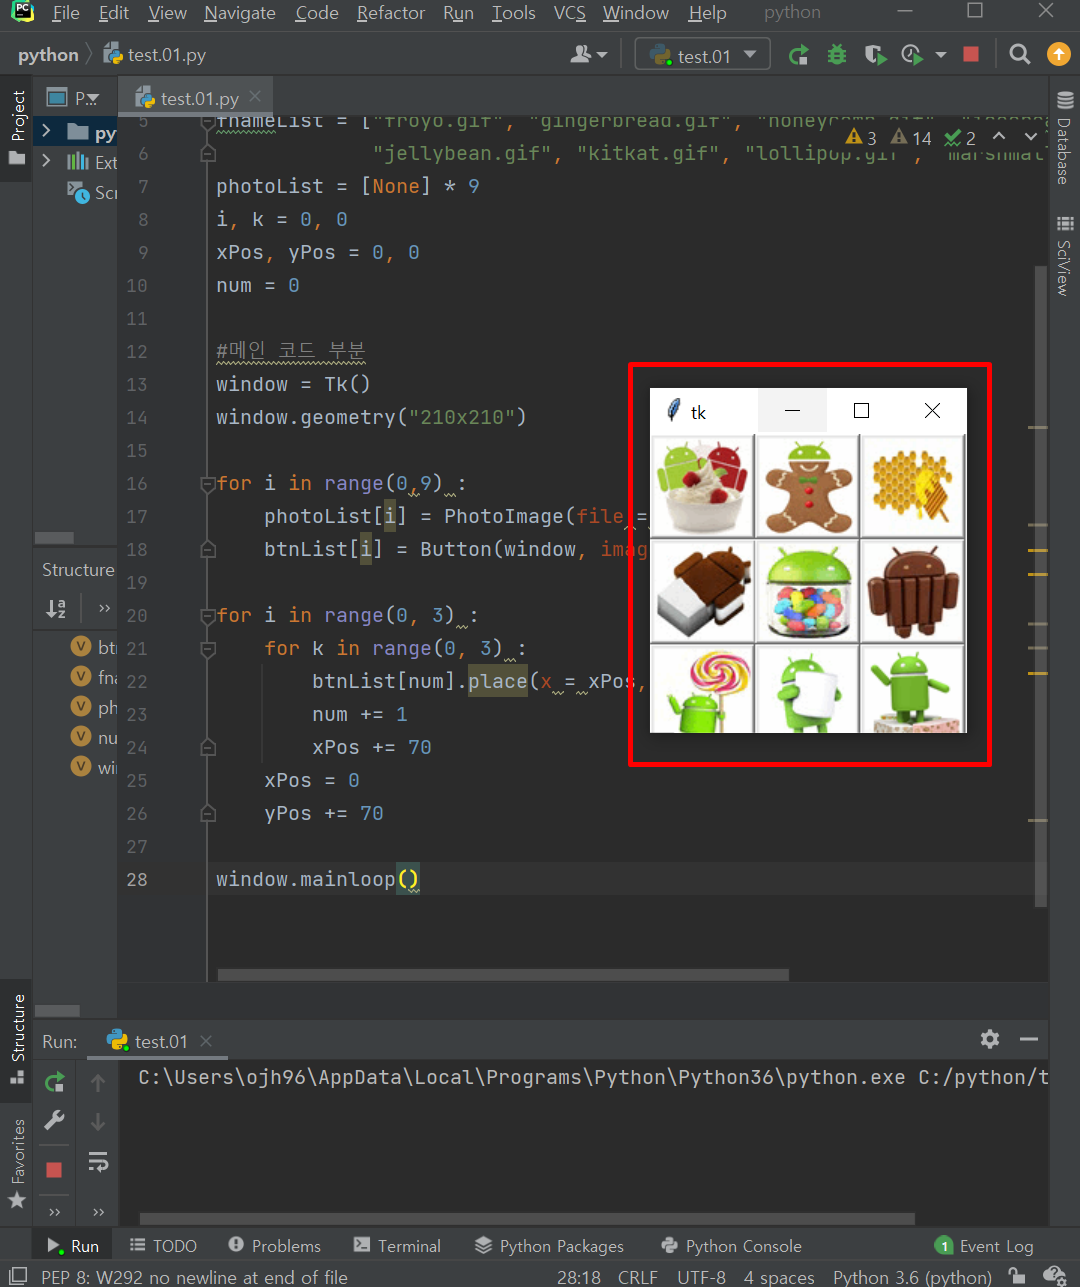Close the test.01.py editor tab
The width and height of the screenshot is (1080, 1287).
click(x=255, y=97)
